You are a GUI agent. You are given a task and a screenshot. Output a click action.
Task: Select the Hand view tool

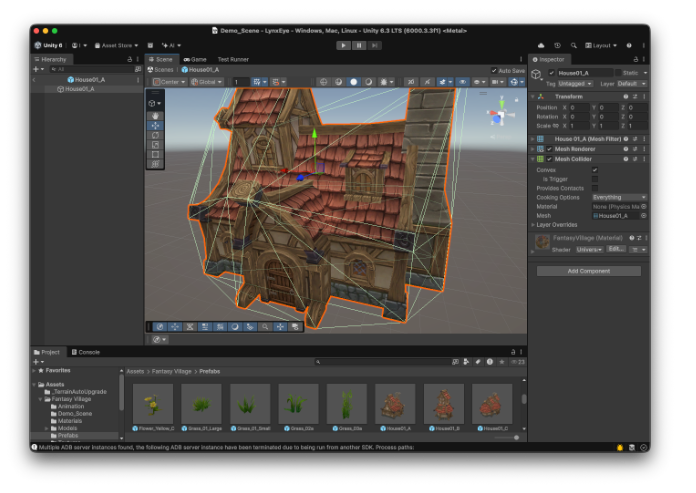[155, 116]
